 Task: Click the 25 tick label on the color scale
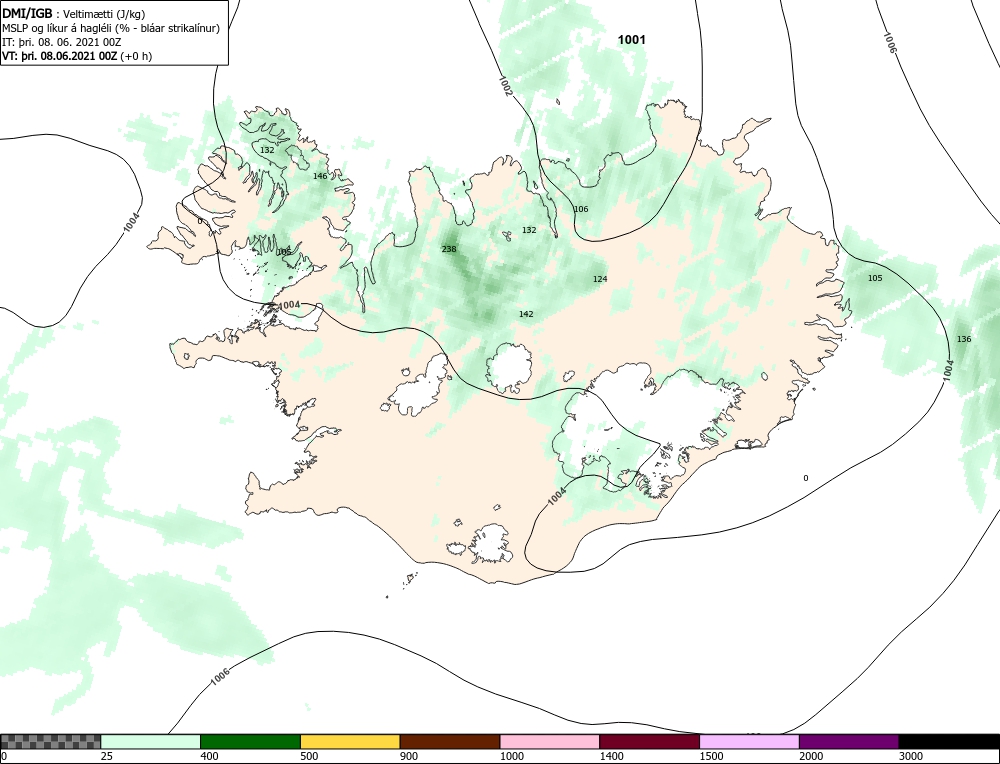tap(107, 756)
